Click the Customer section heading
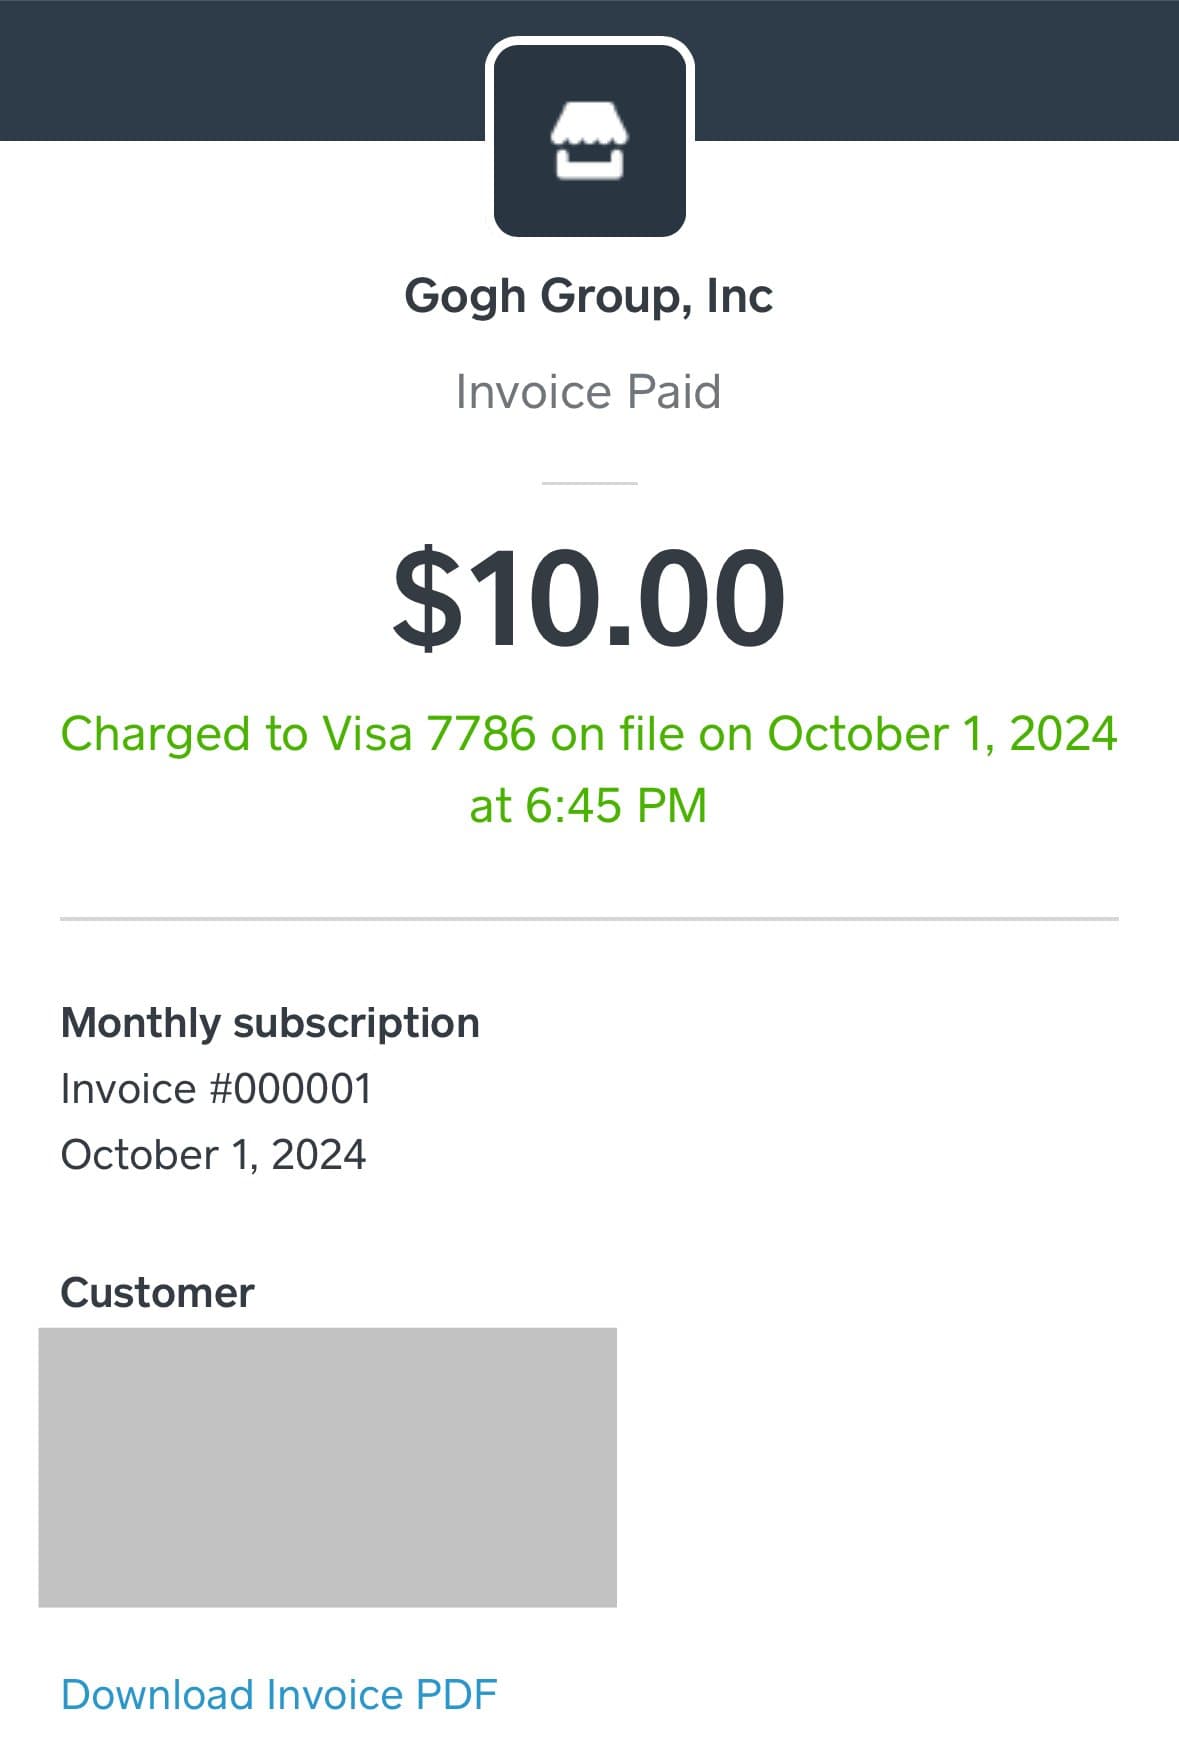This screenshot has height=1754, width=1179. pos(157,1293)
